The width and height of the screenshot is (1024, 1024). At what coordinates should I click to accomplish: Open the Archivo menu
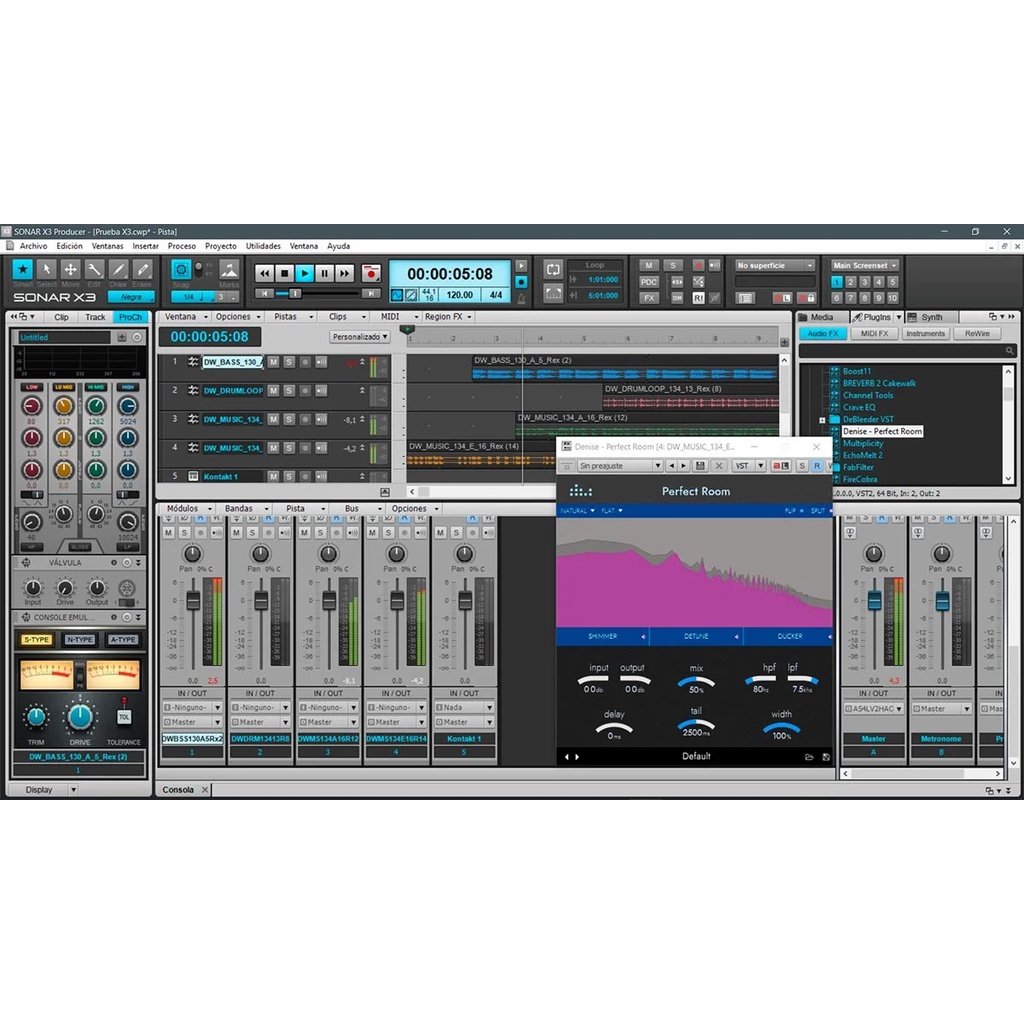33,246
